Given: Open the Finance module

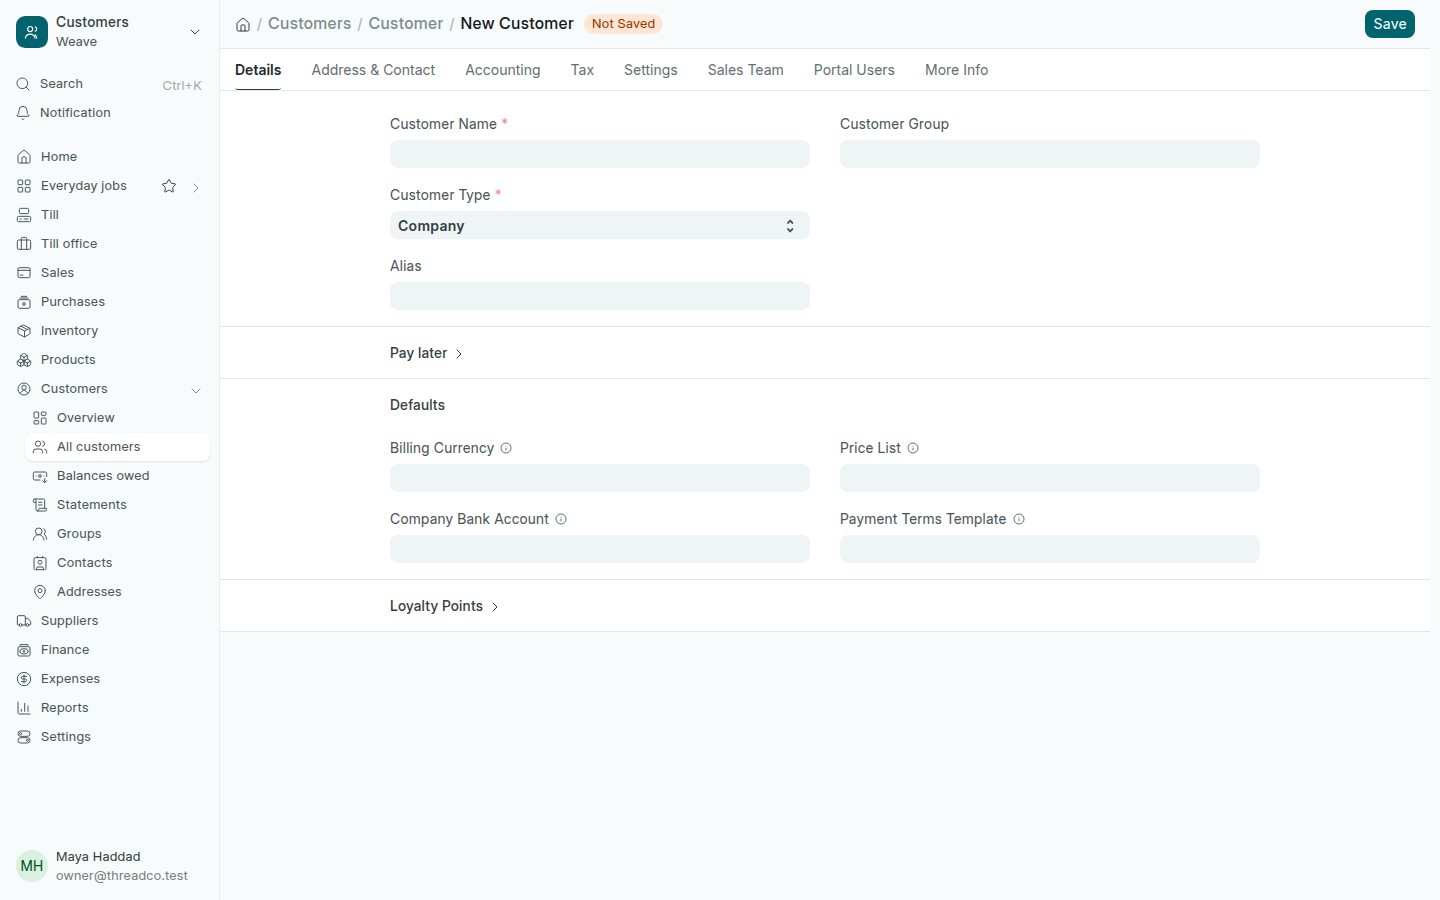Looking at the screenshot, I should click(109, 650).
